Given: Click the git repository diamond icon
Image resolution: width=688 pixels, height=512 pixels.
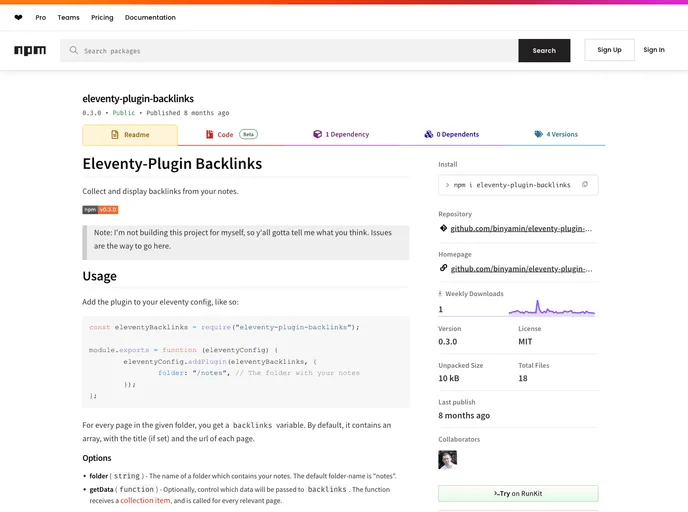Looking at the screenshot, I should click(443, 228).
